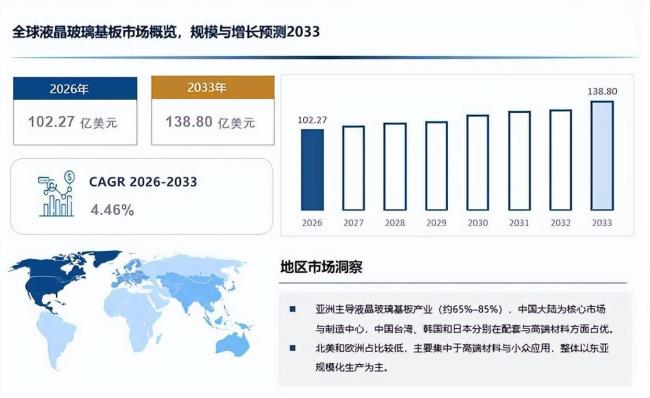650x398 pixels.
Task: Click the 2033 axis label
Action: coord(602,223)
